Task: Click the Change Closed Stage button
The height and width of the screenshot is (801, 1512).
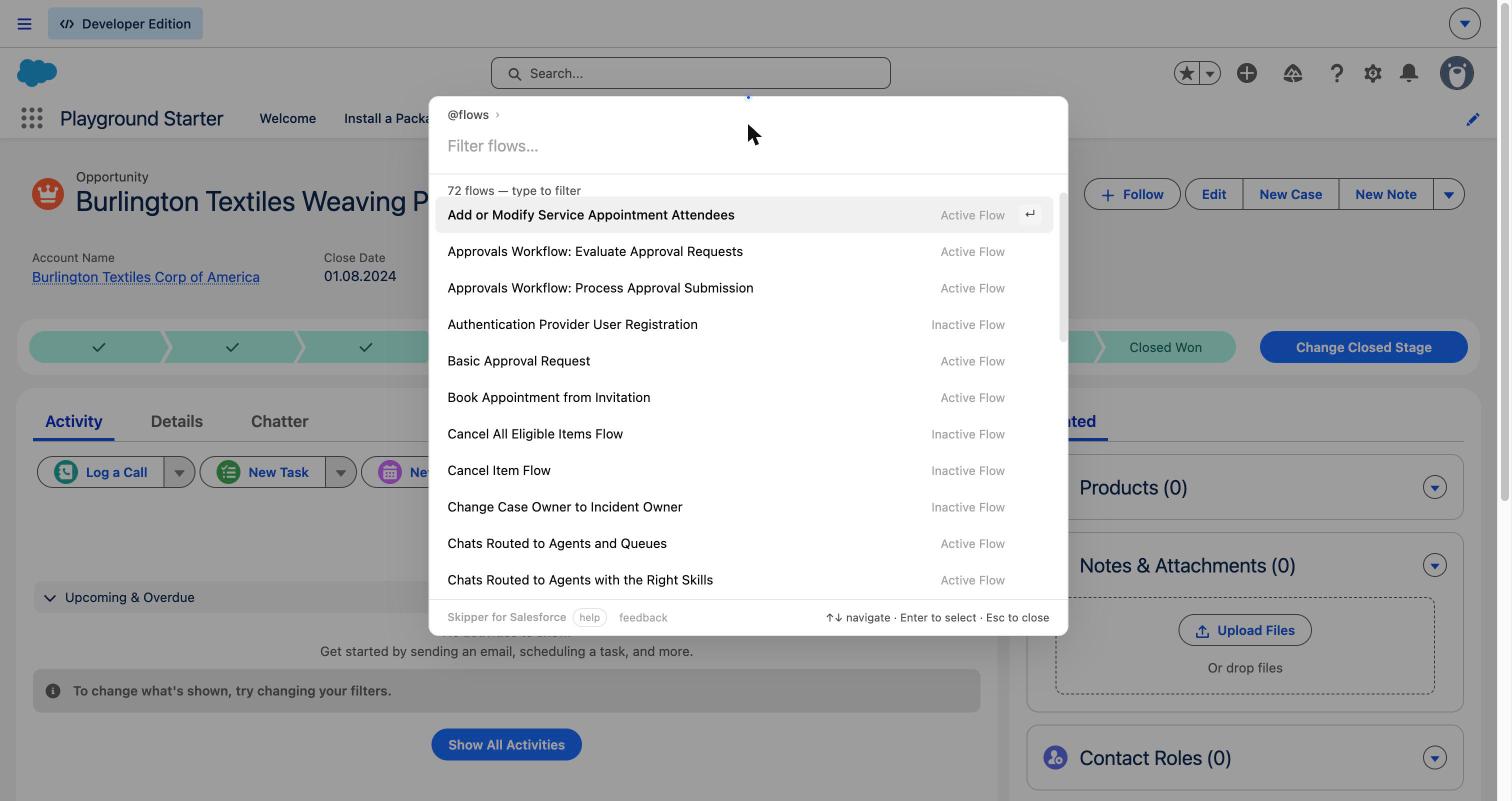Action: [x=1364, y=347]
